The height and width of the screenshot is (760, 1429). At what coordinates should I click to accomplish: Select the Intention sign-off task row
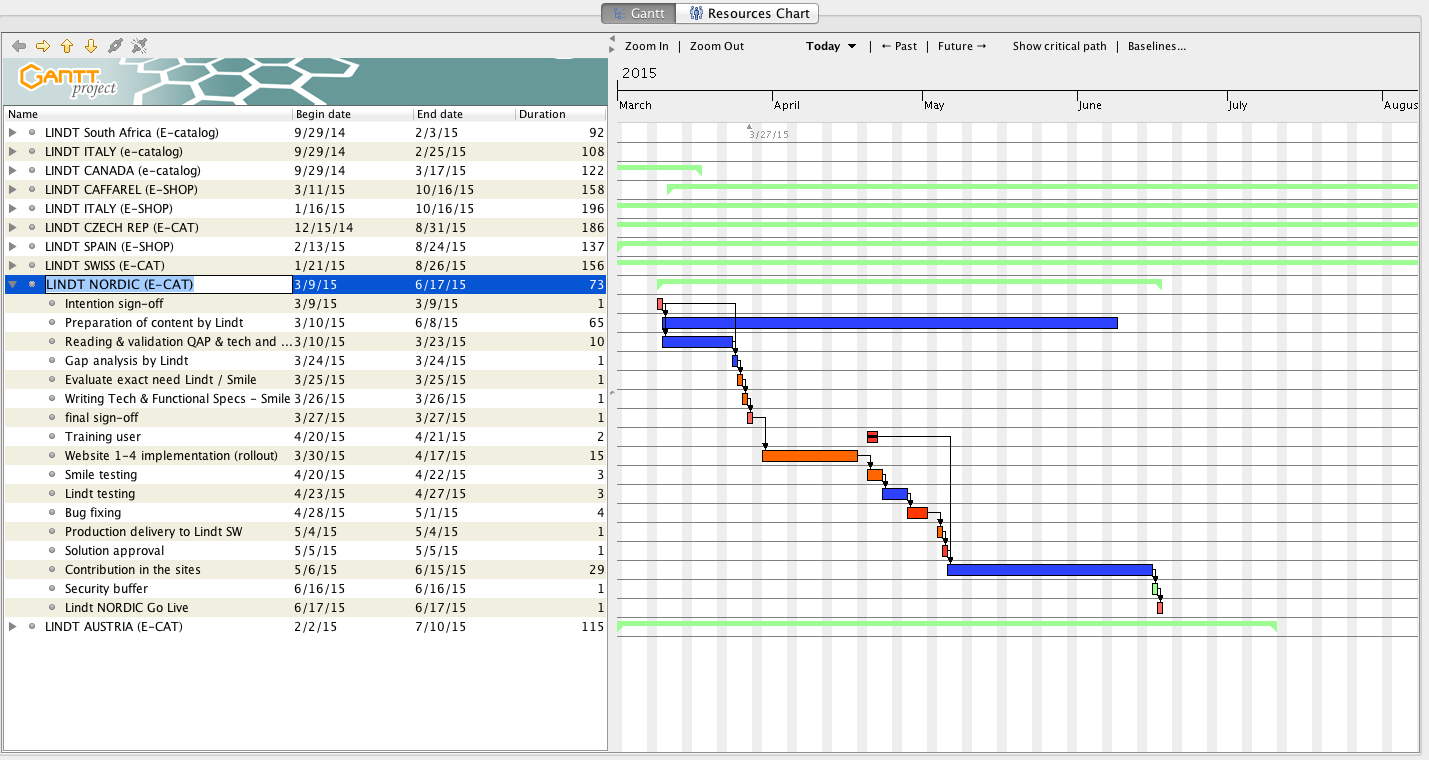[x=305, y=303]
